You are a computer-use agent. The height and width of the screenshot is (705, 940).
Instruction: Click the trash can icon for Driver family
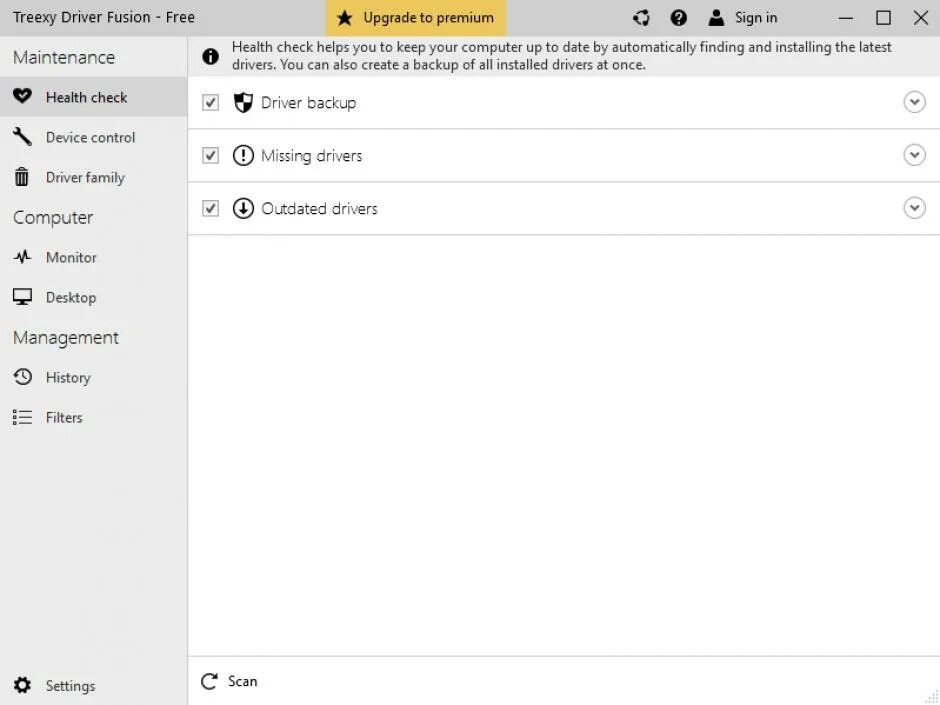22,177
